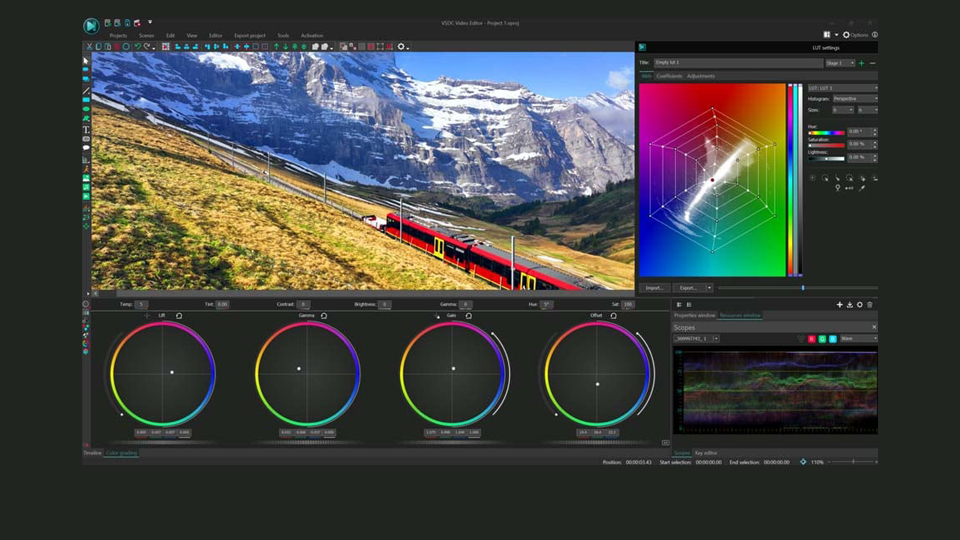Open the Scopes source object dropdown
This screenshot has width=960, height=540.
coord(696,339)
